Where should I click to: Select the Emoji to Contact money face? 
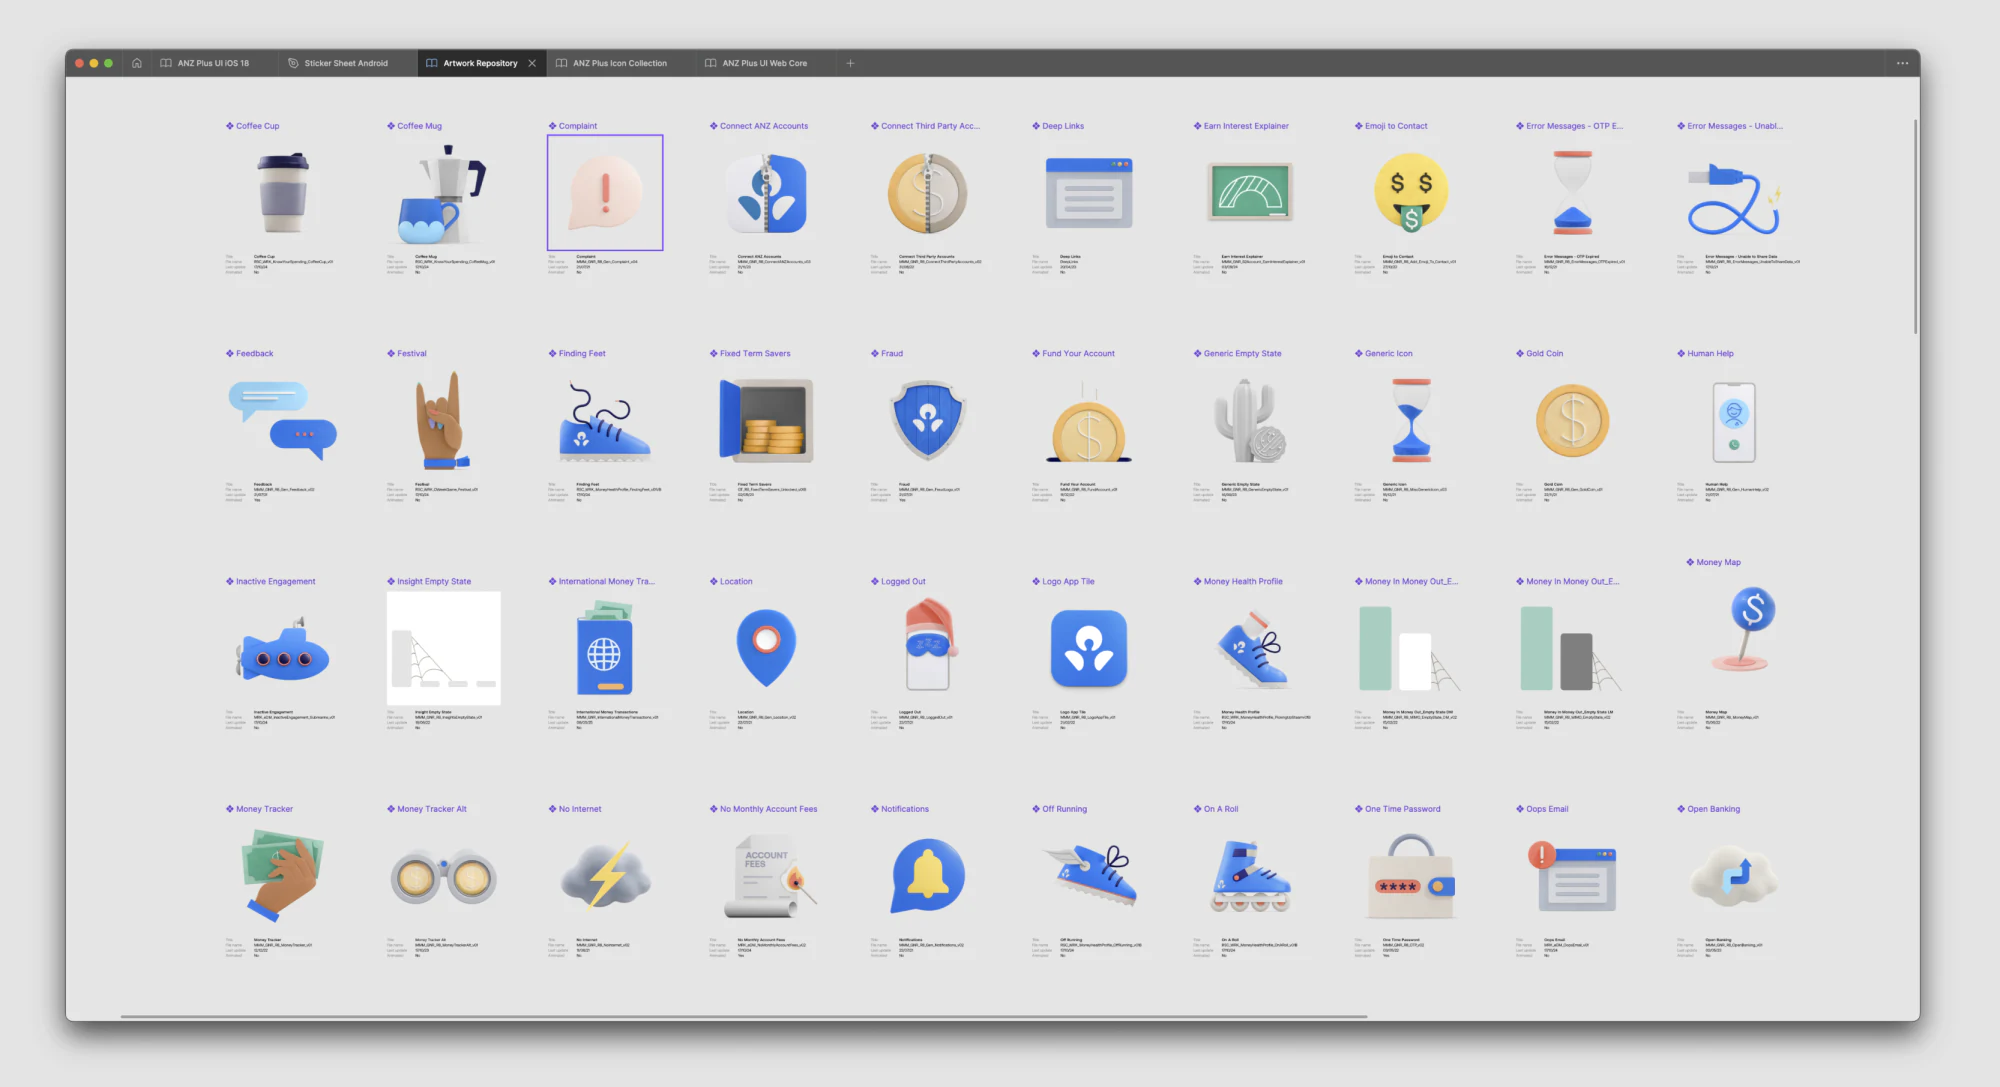pos(1411,193)
